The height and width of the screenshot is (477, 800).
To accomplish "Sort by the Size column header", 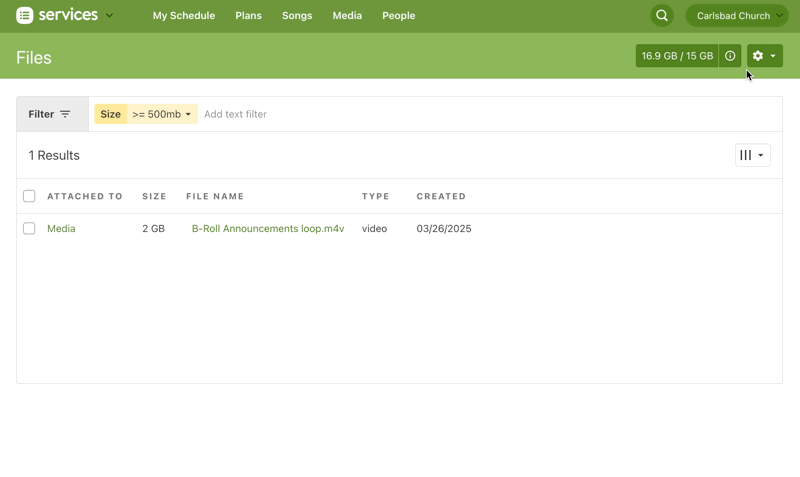I will click(154, 196).
